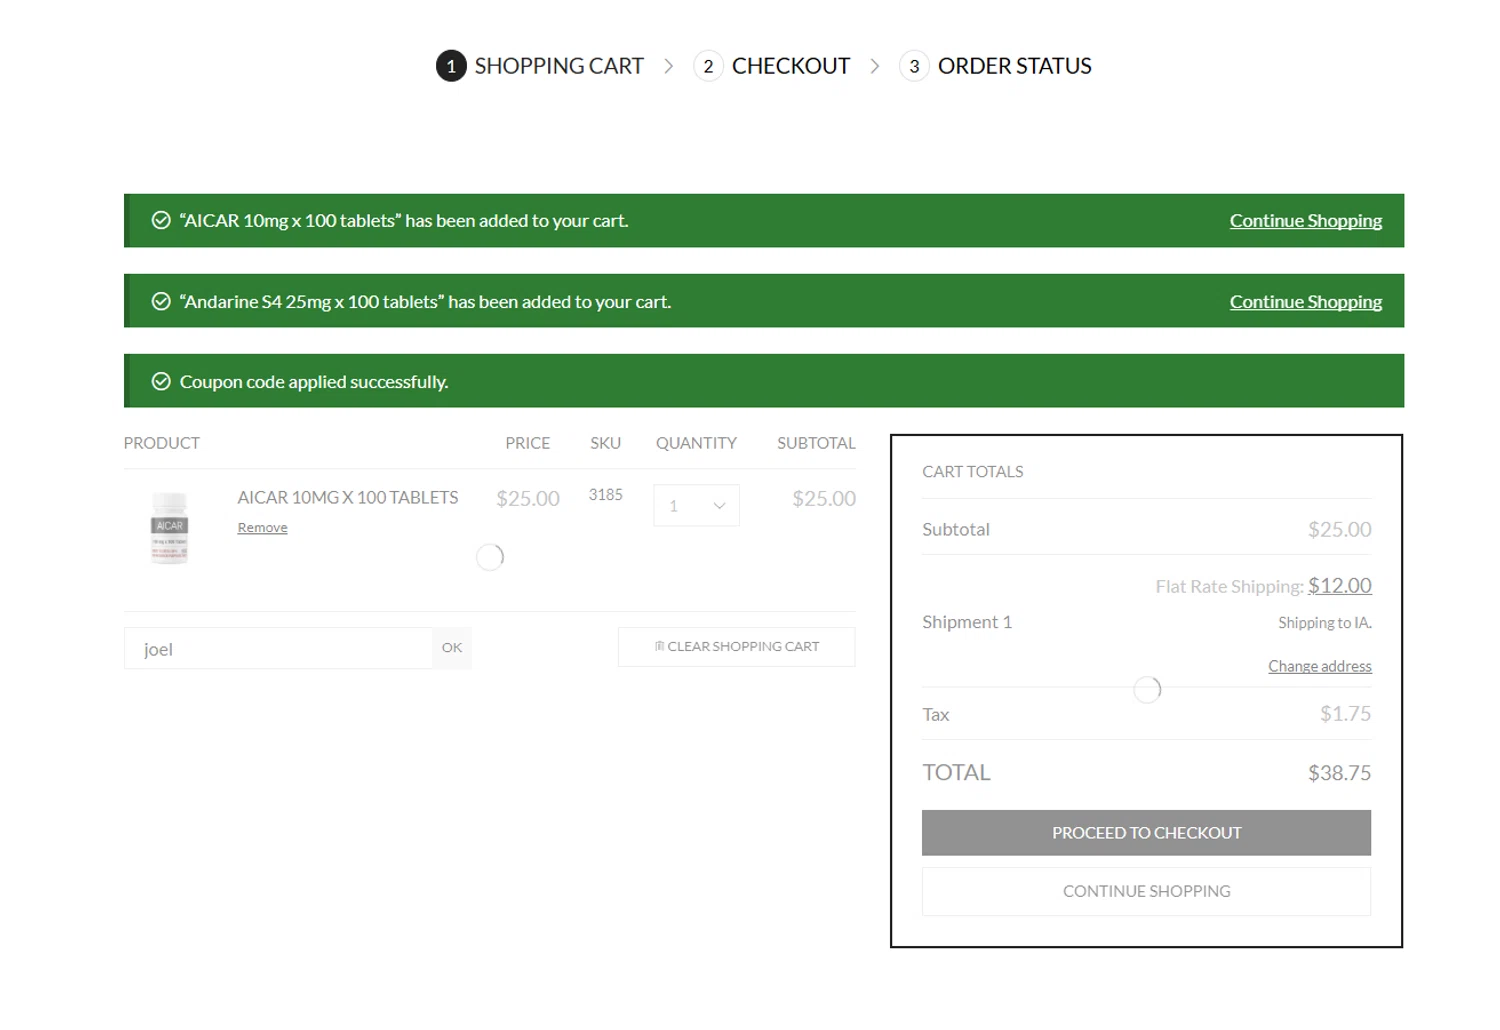Remove AICAR tablets from cart
Image resolution: width=1500 pixels, height=1030 pixels.
click(262, 527)
